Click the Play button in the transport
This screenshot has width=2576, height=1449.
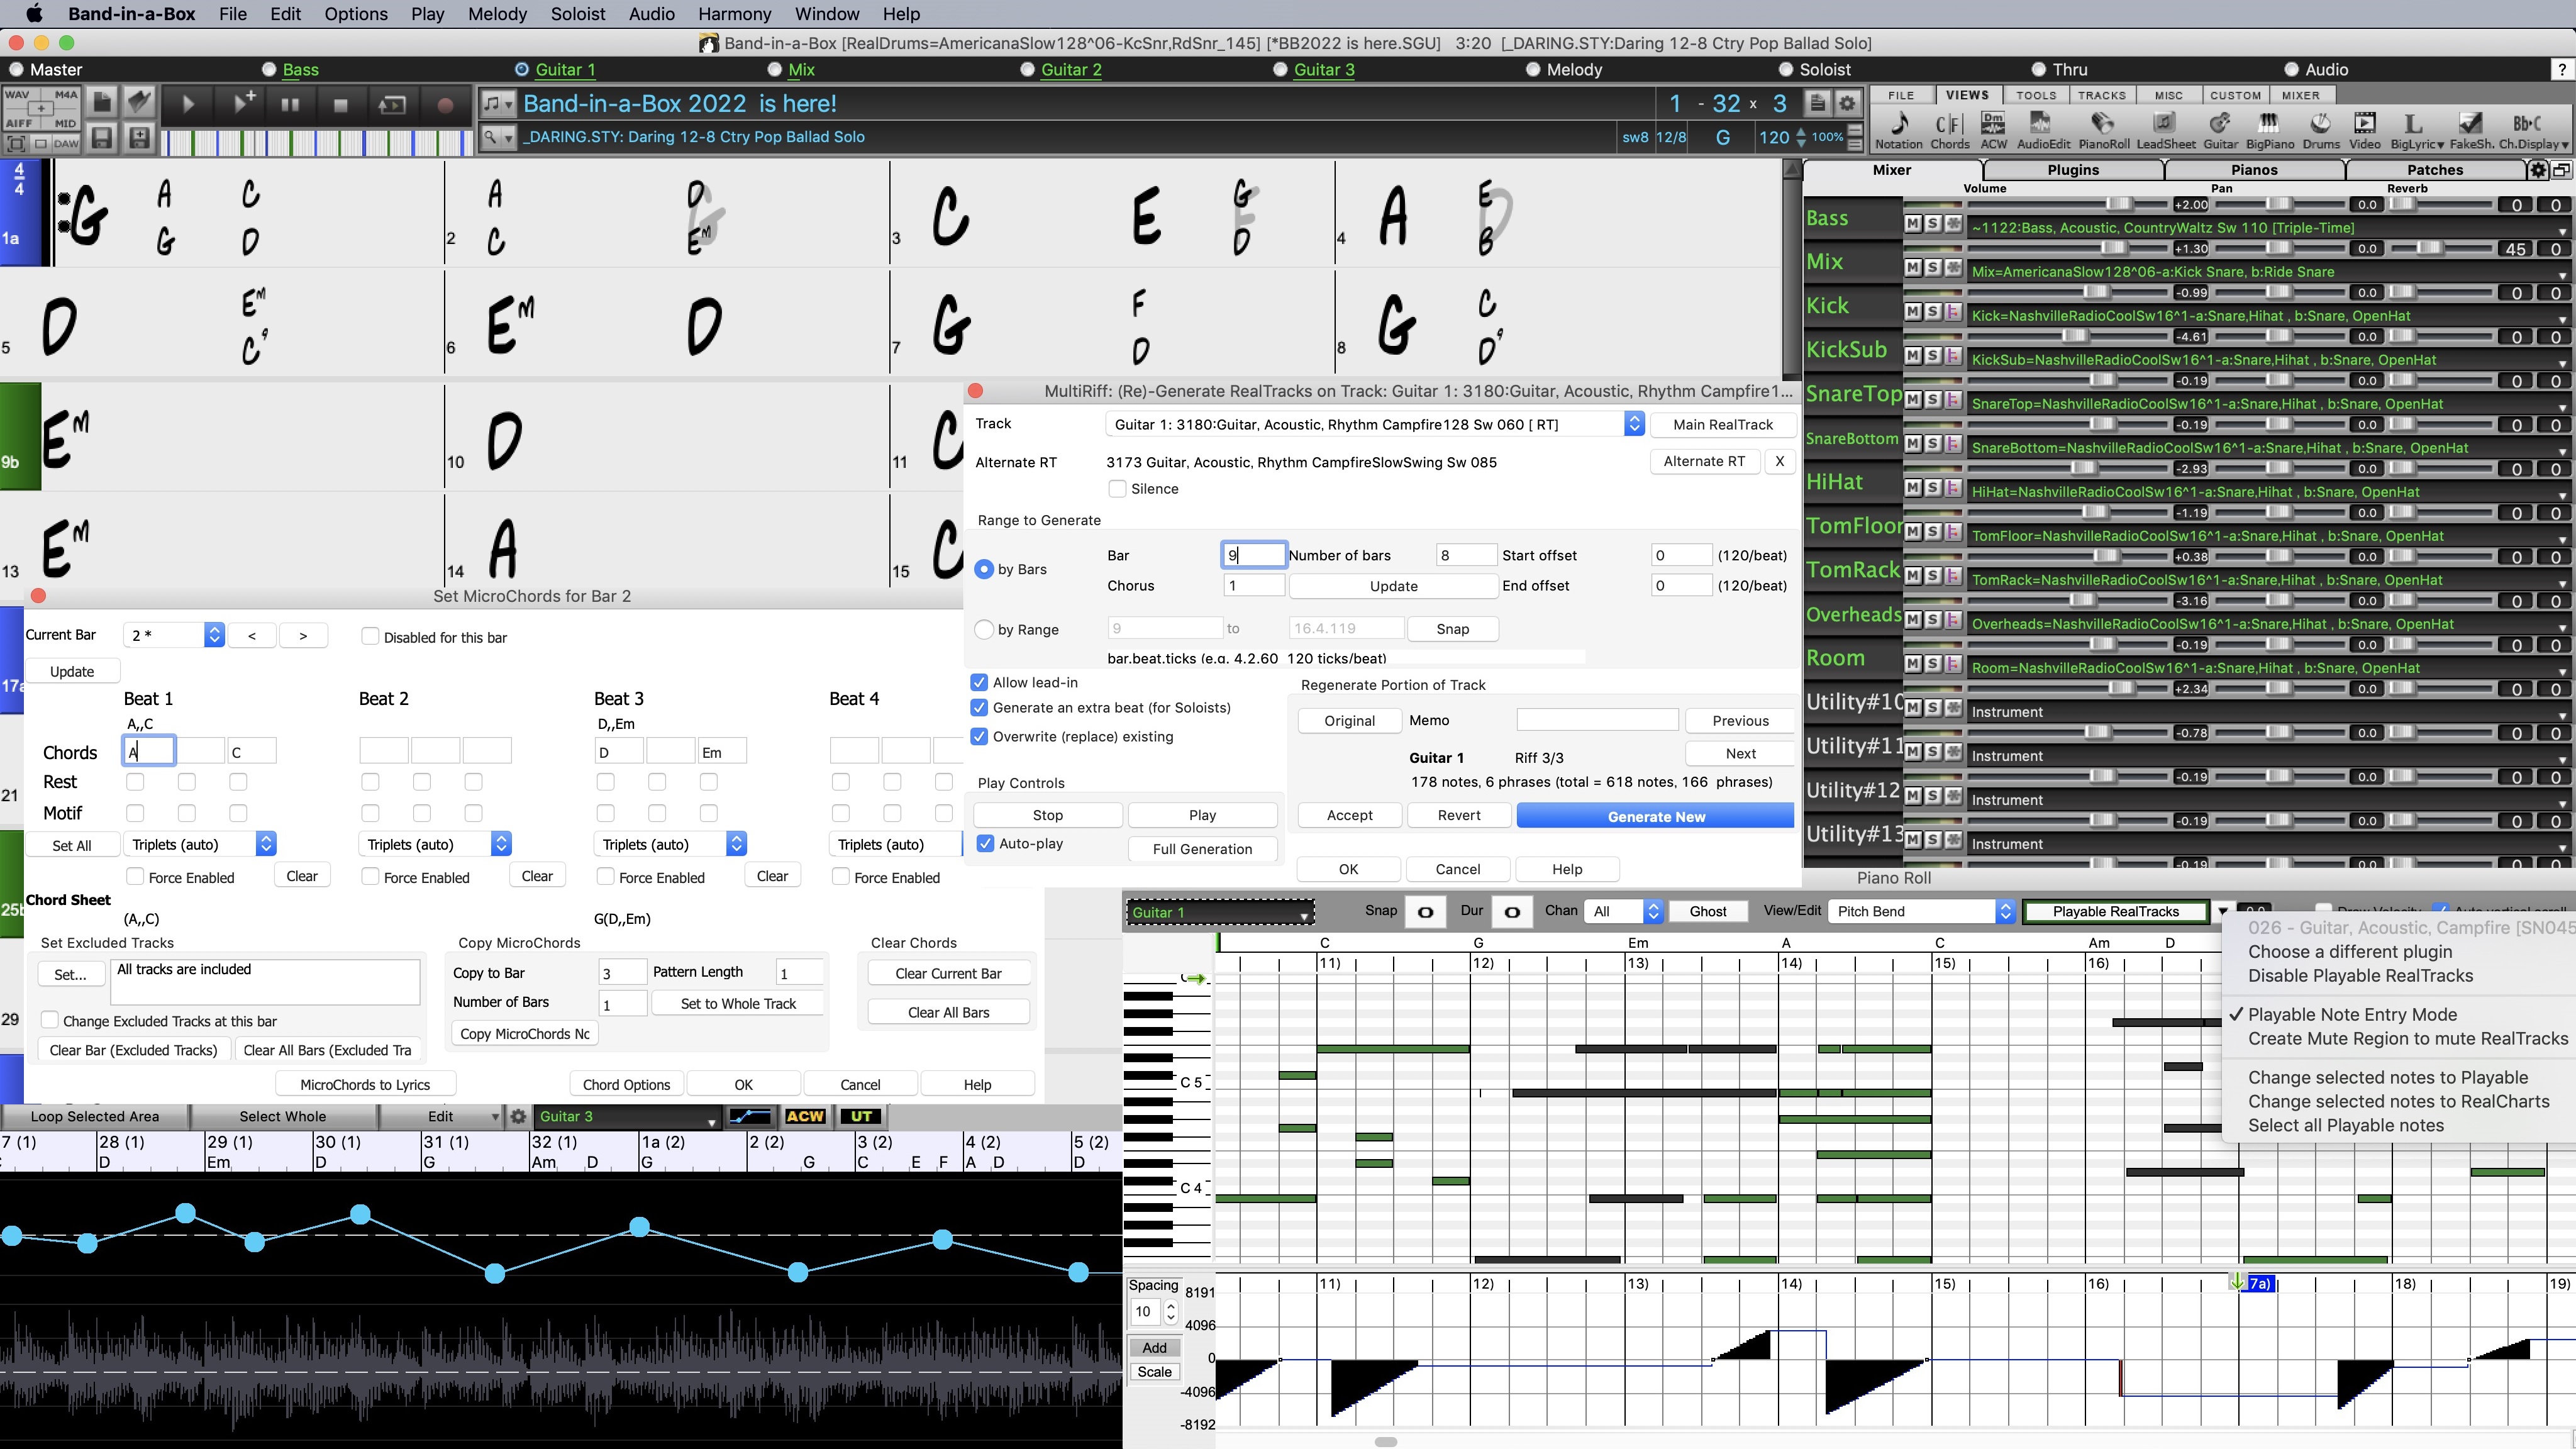tap(189, 104)
